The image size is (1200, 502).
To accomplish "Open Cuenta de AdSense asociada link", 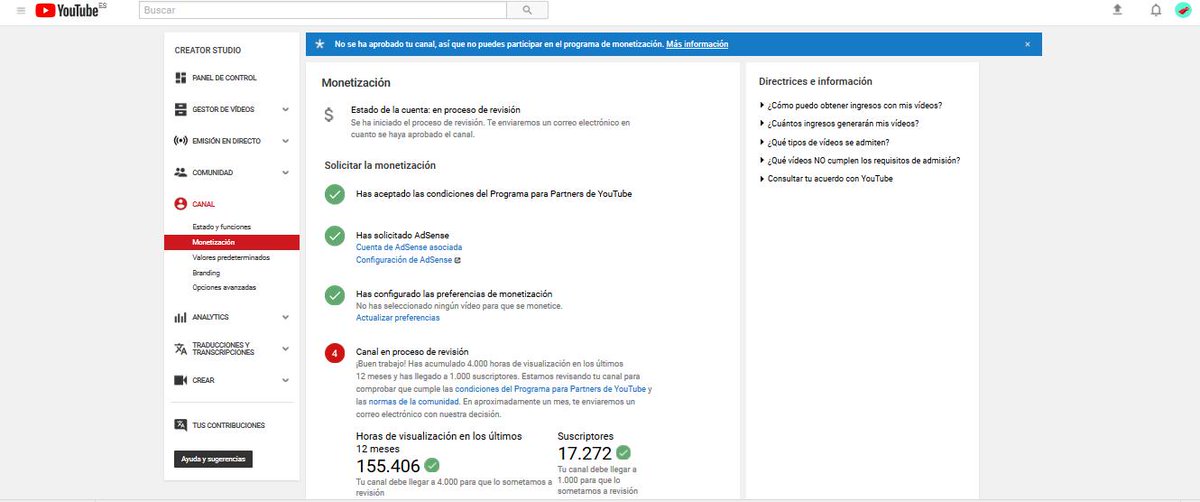I will (409, 247).
